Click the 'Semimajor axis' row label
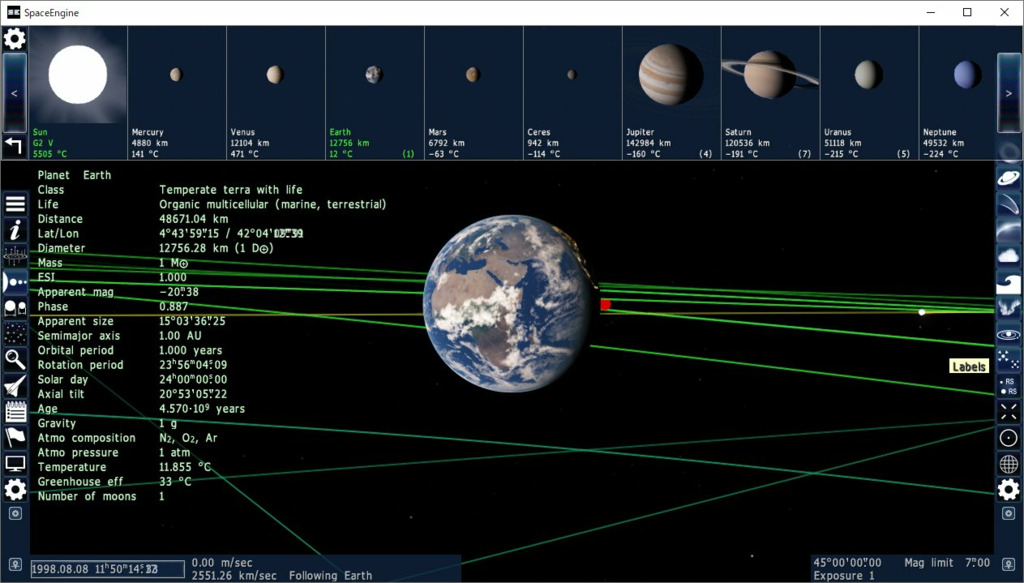This screenshot has width=1024, height=583. 78,336
